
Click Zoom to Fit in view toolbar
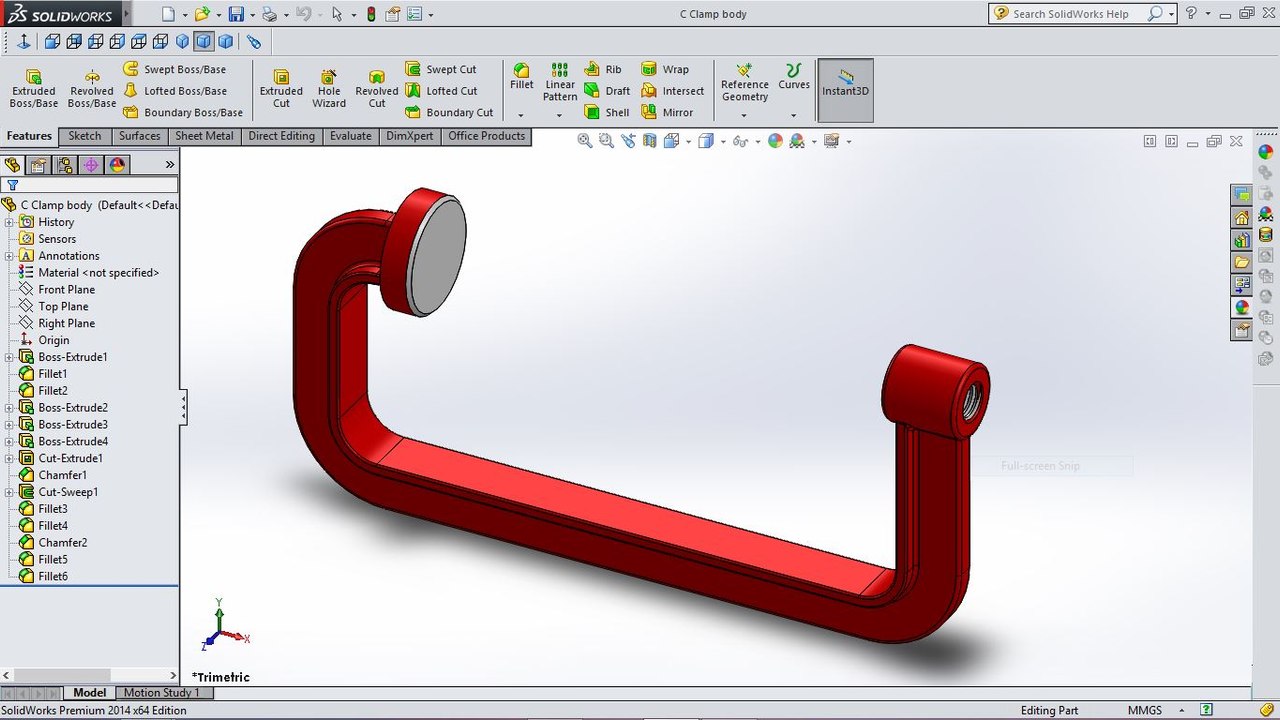coord(586,141)
